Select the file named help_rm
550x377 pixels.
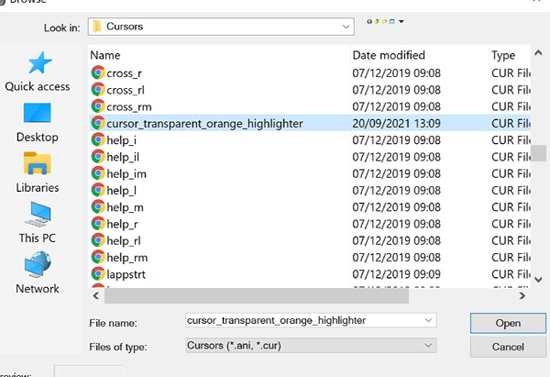click(x=127, y=258)
